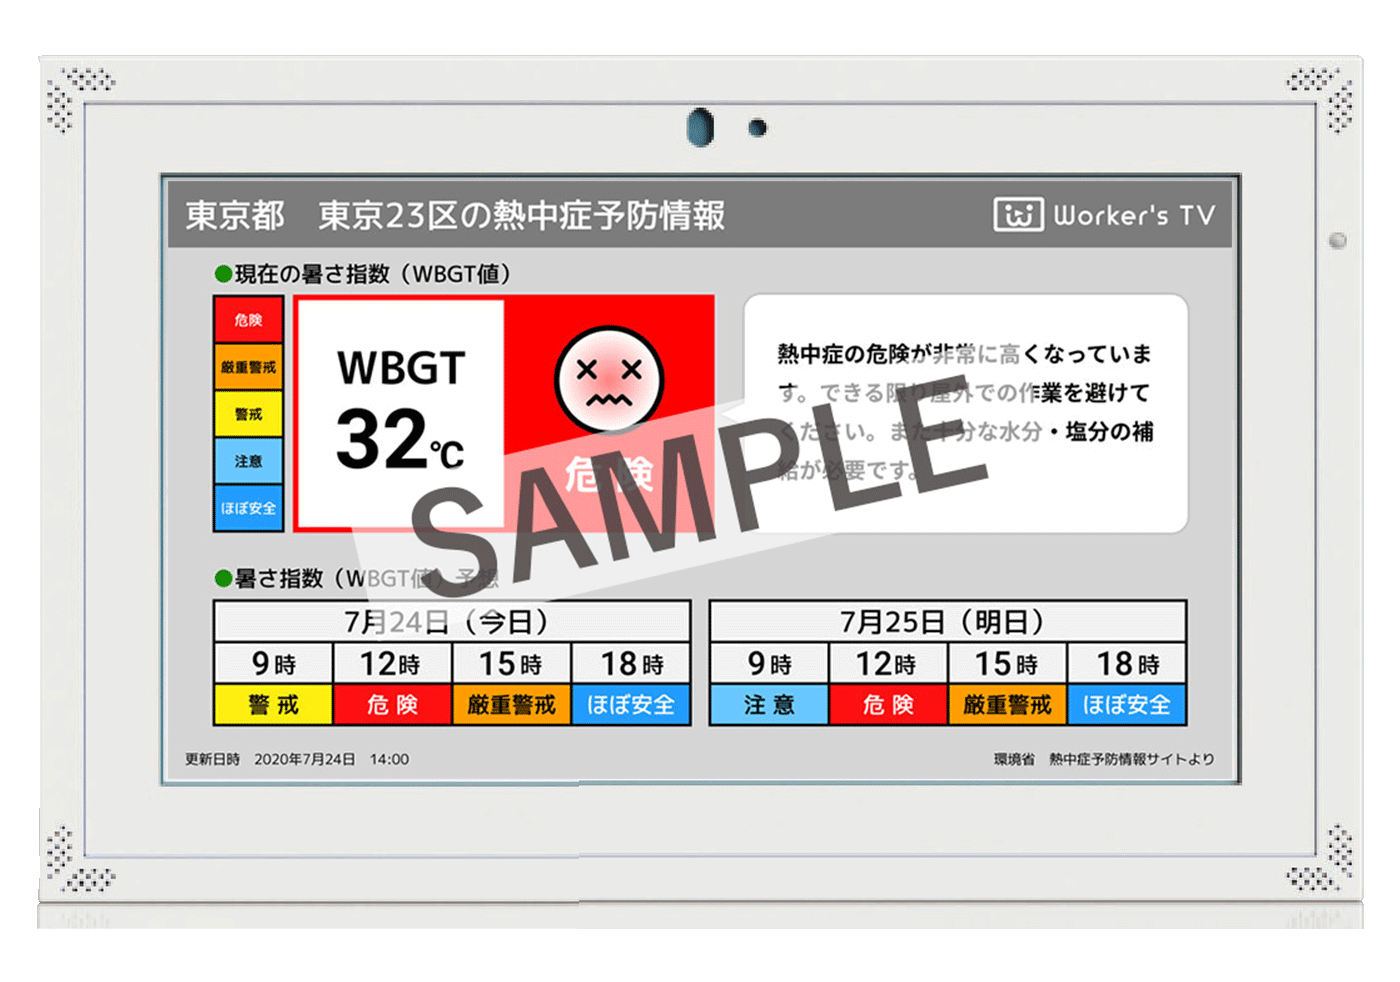Select the light blue 注意 legend swatch

[248, 461]
